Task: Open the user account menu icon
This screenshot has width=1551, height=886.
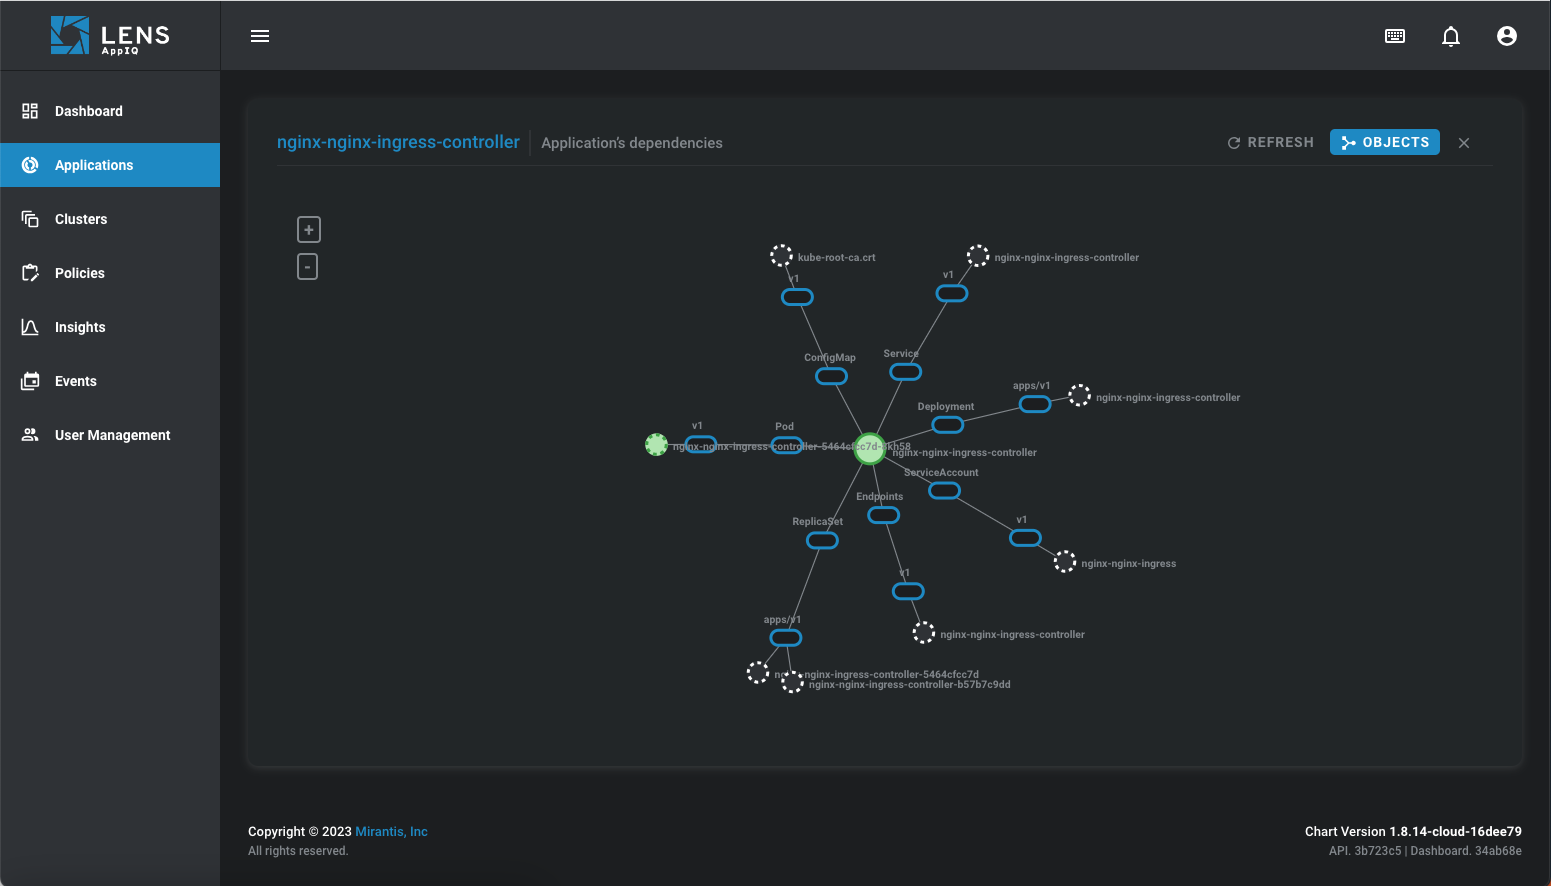Action: point(1507,36)
